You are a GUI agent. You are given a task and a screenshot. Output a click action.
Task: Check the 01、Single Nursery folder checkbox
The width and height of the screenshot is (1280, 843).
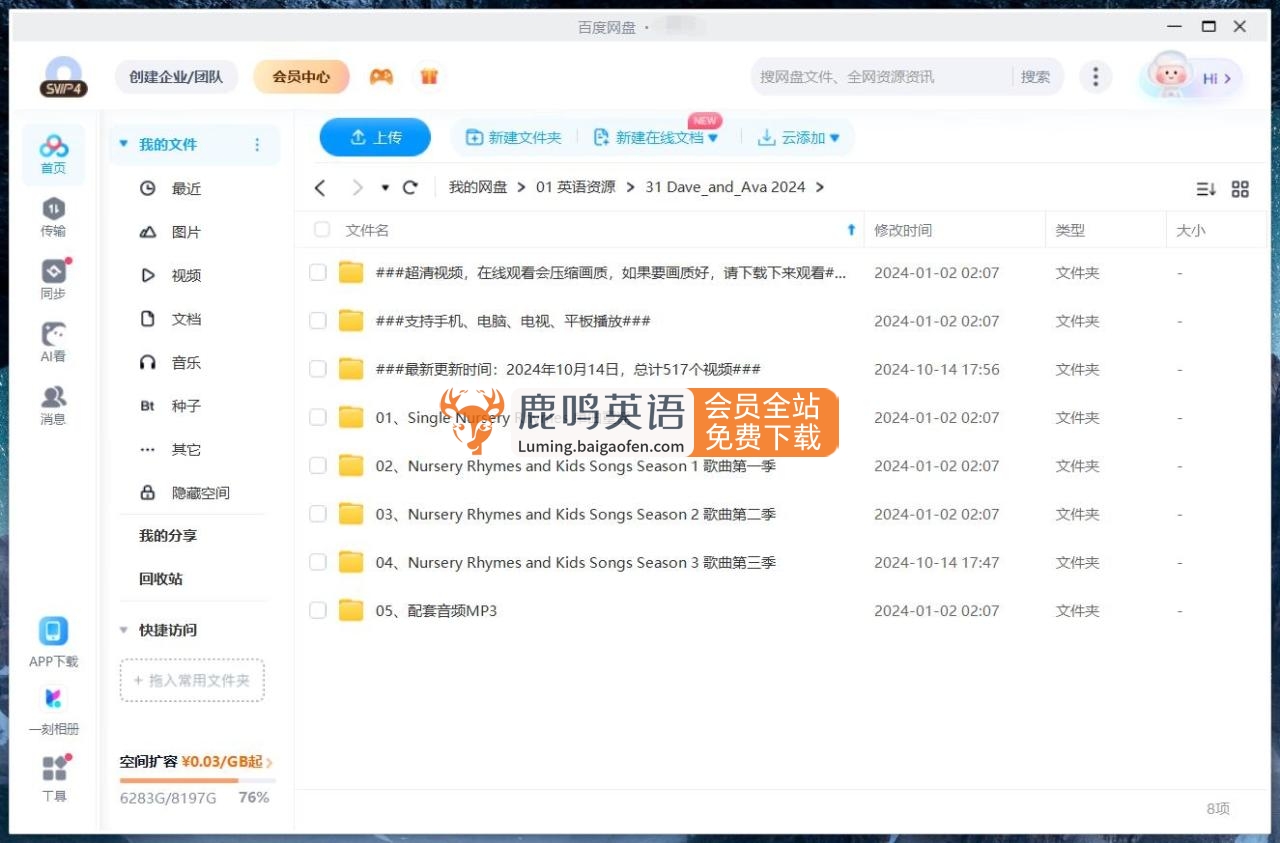coord(318,417)
